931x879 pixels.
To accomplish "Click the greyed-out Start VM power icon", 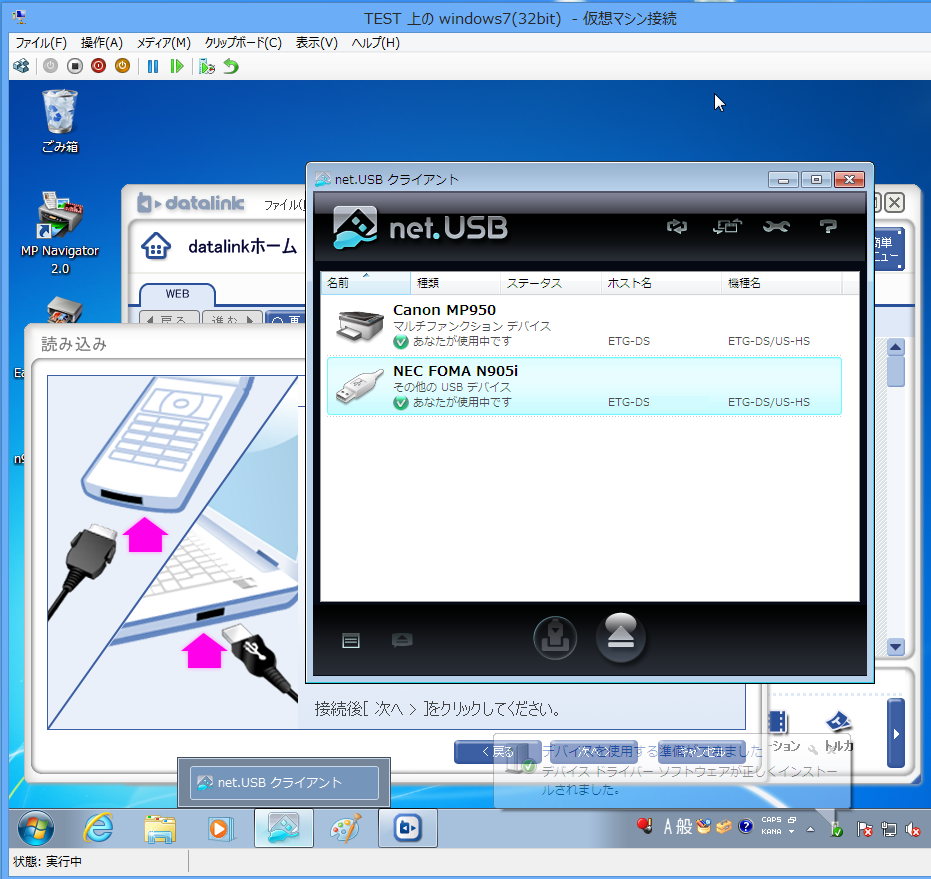I will [x=50, y=66].
